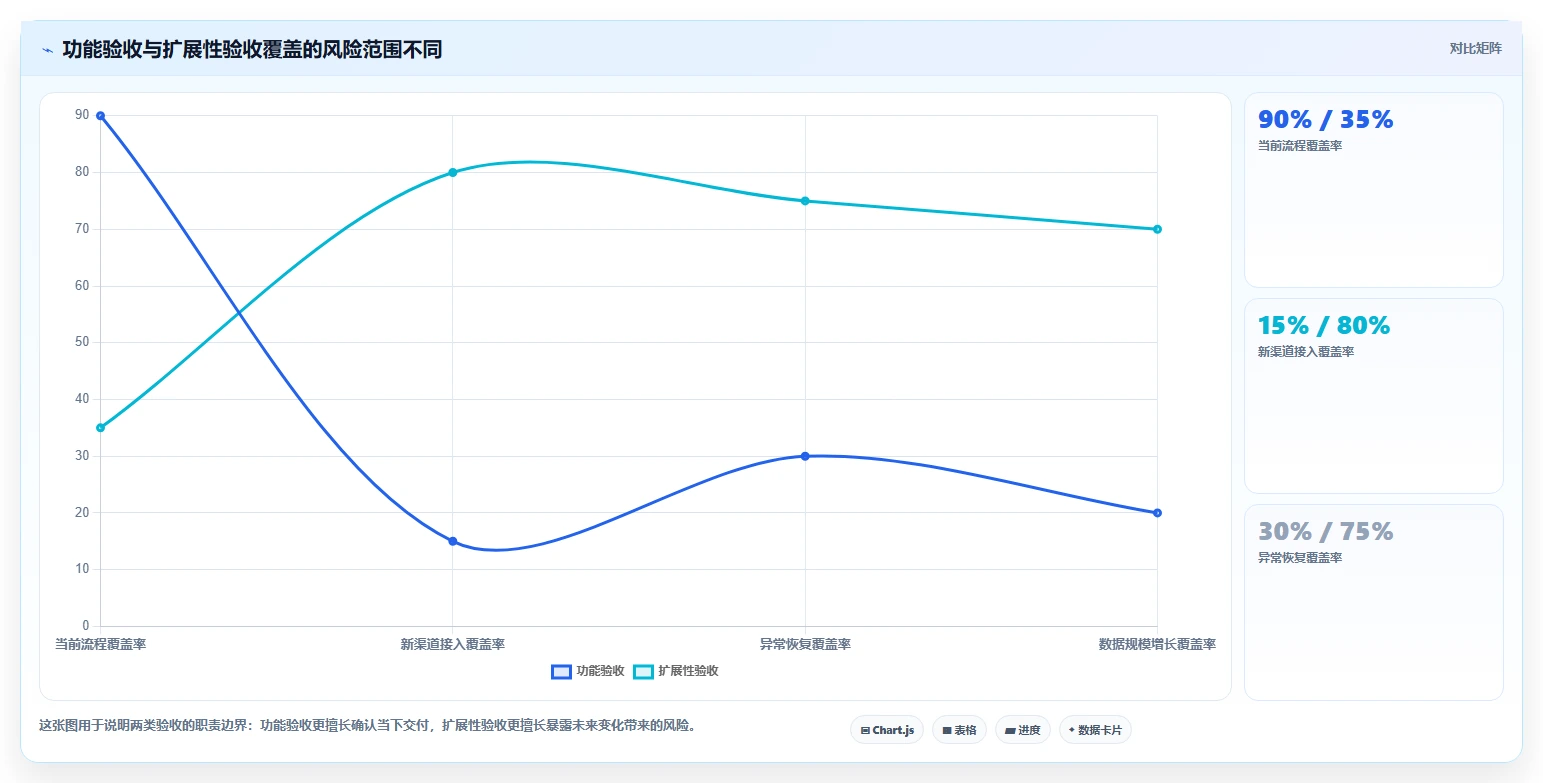The image size is (1543, 783).
Task: Toggle the 扩展性验收 legend item
Action: coord(675,671)
